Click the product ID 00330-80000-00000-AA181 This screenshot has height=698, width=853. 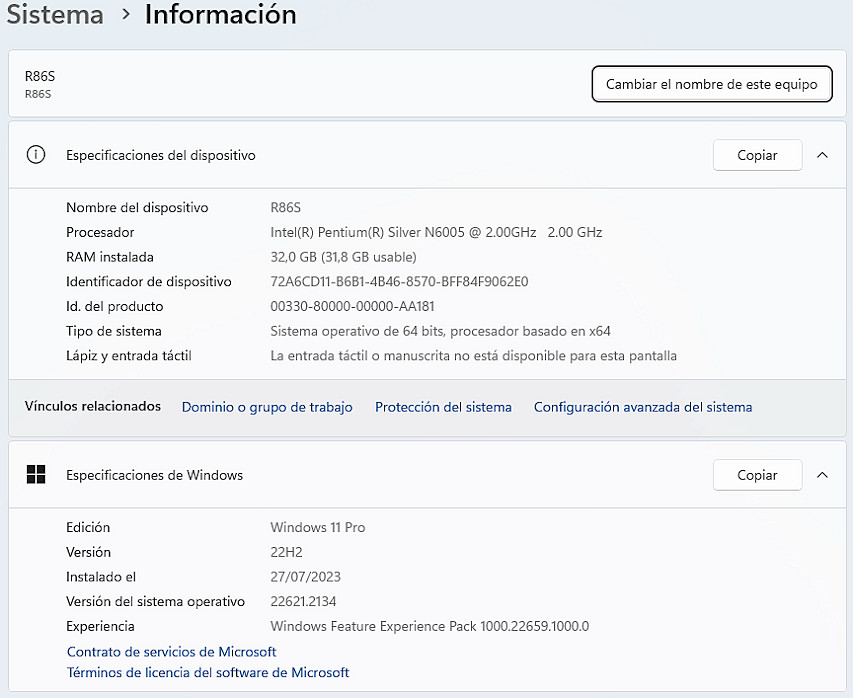[x=353, y=306]
